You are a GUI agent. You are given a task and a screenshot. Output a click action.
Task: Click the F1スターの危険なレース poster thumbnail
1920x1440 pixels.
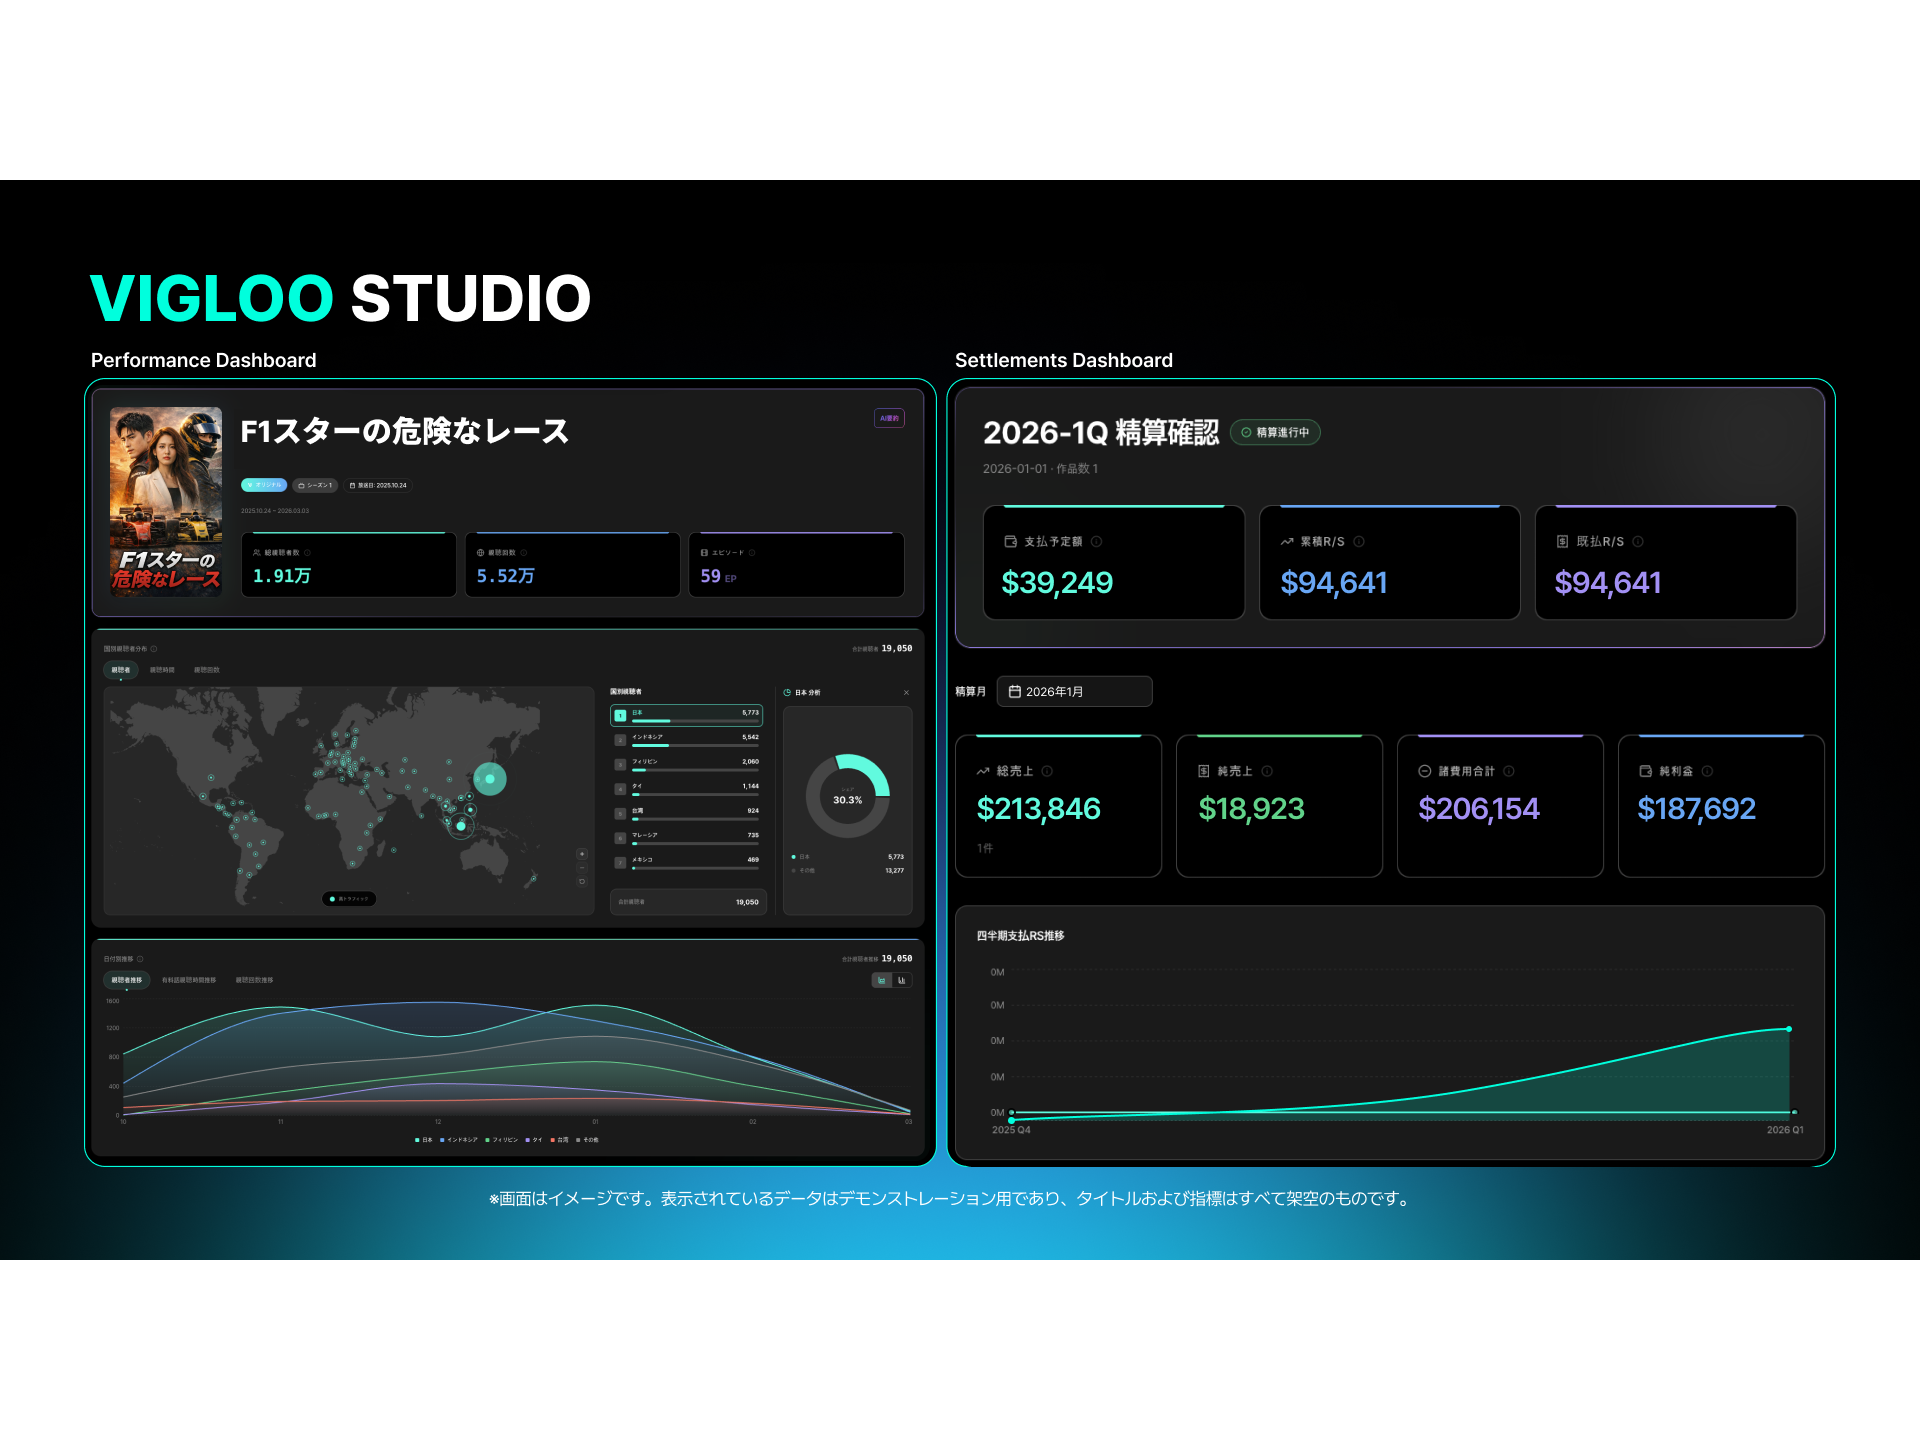[165, 500]
